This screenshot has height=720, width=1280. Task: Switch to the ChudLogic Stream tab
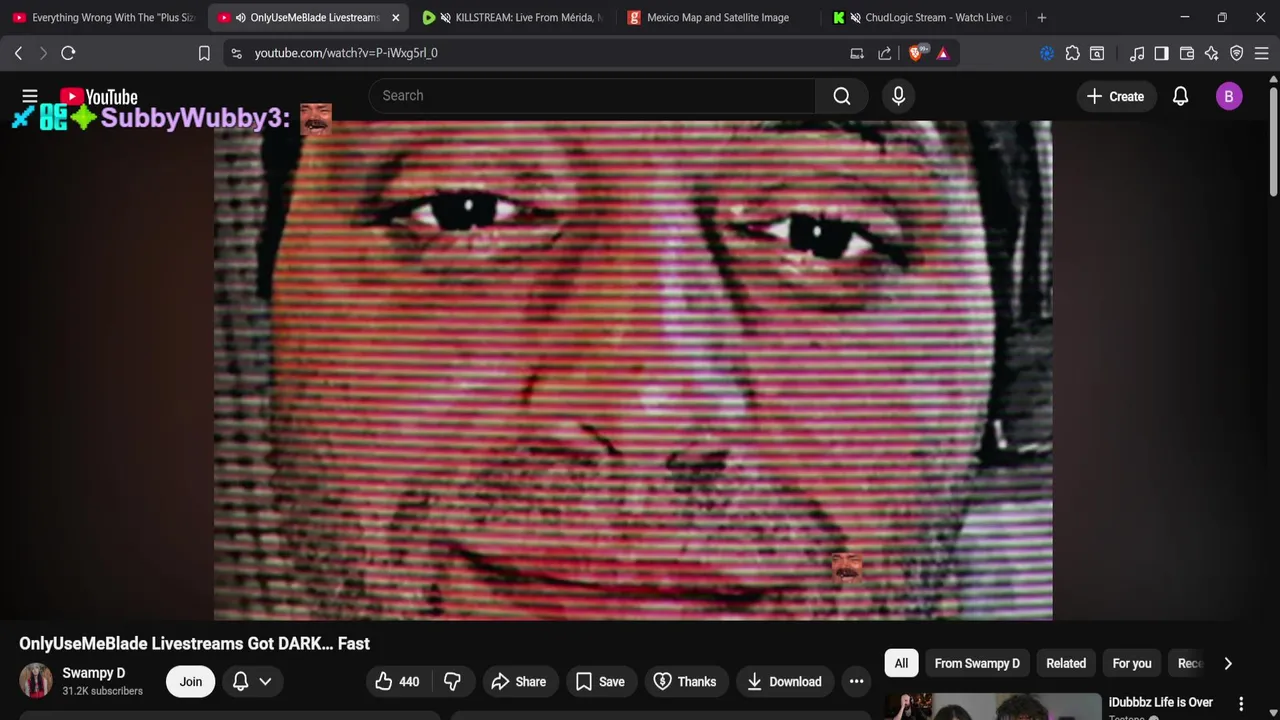(x=923, y=17)
